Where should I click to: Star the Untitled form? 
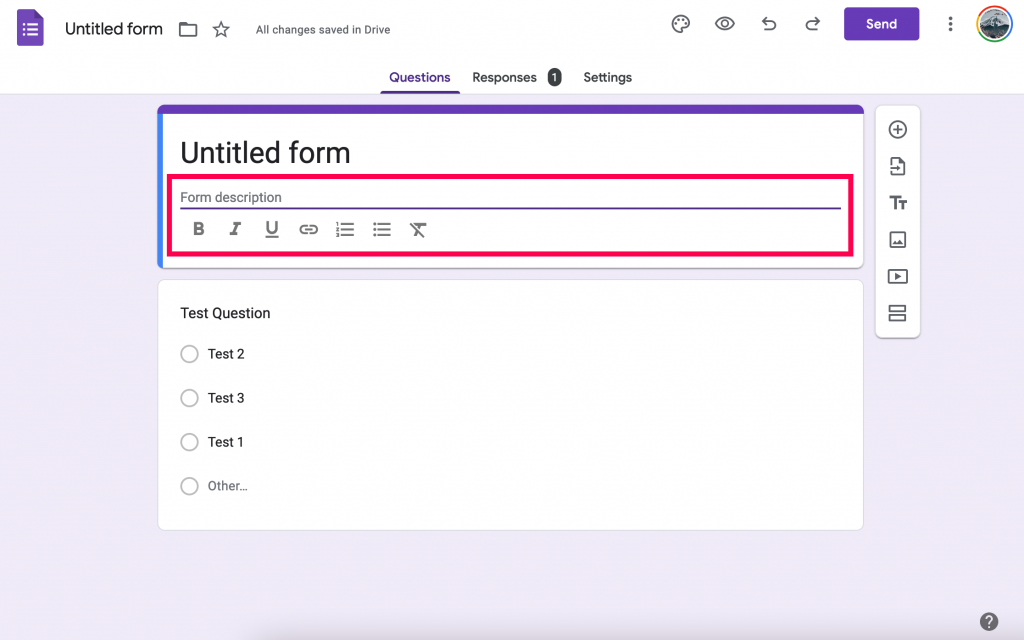221,29
